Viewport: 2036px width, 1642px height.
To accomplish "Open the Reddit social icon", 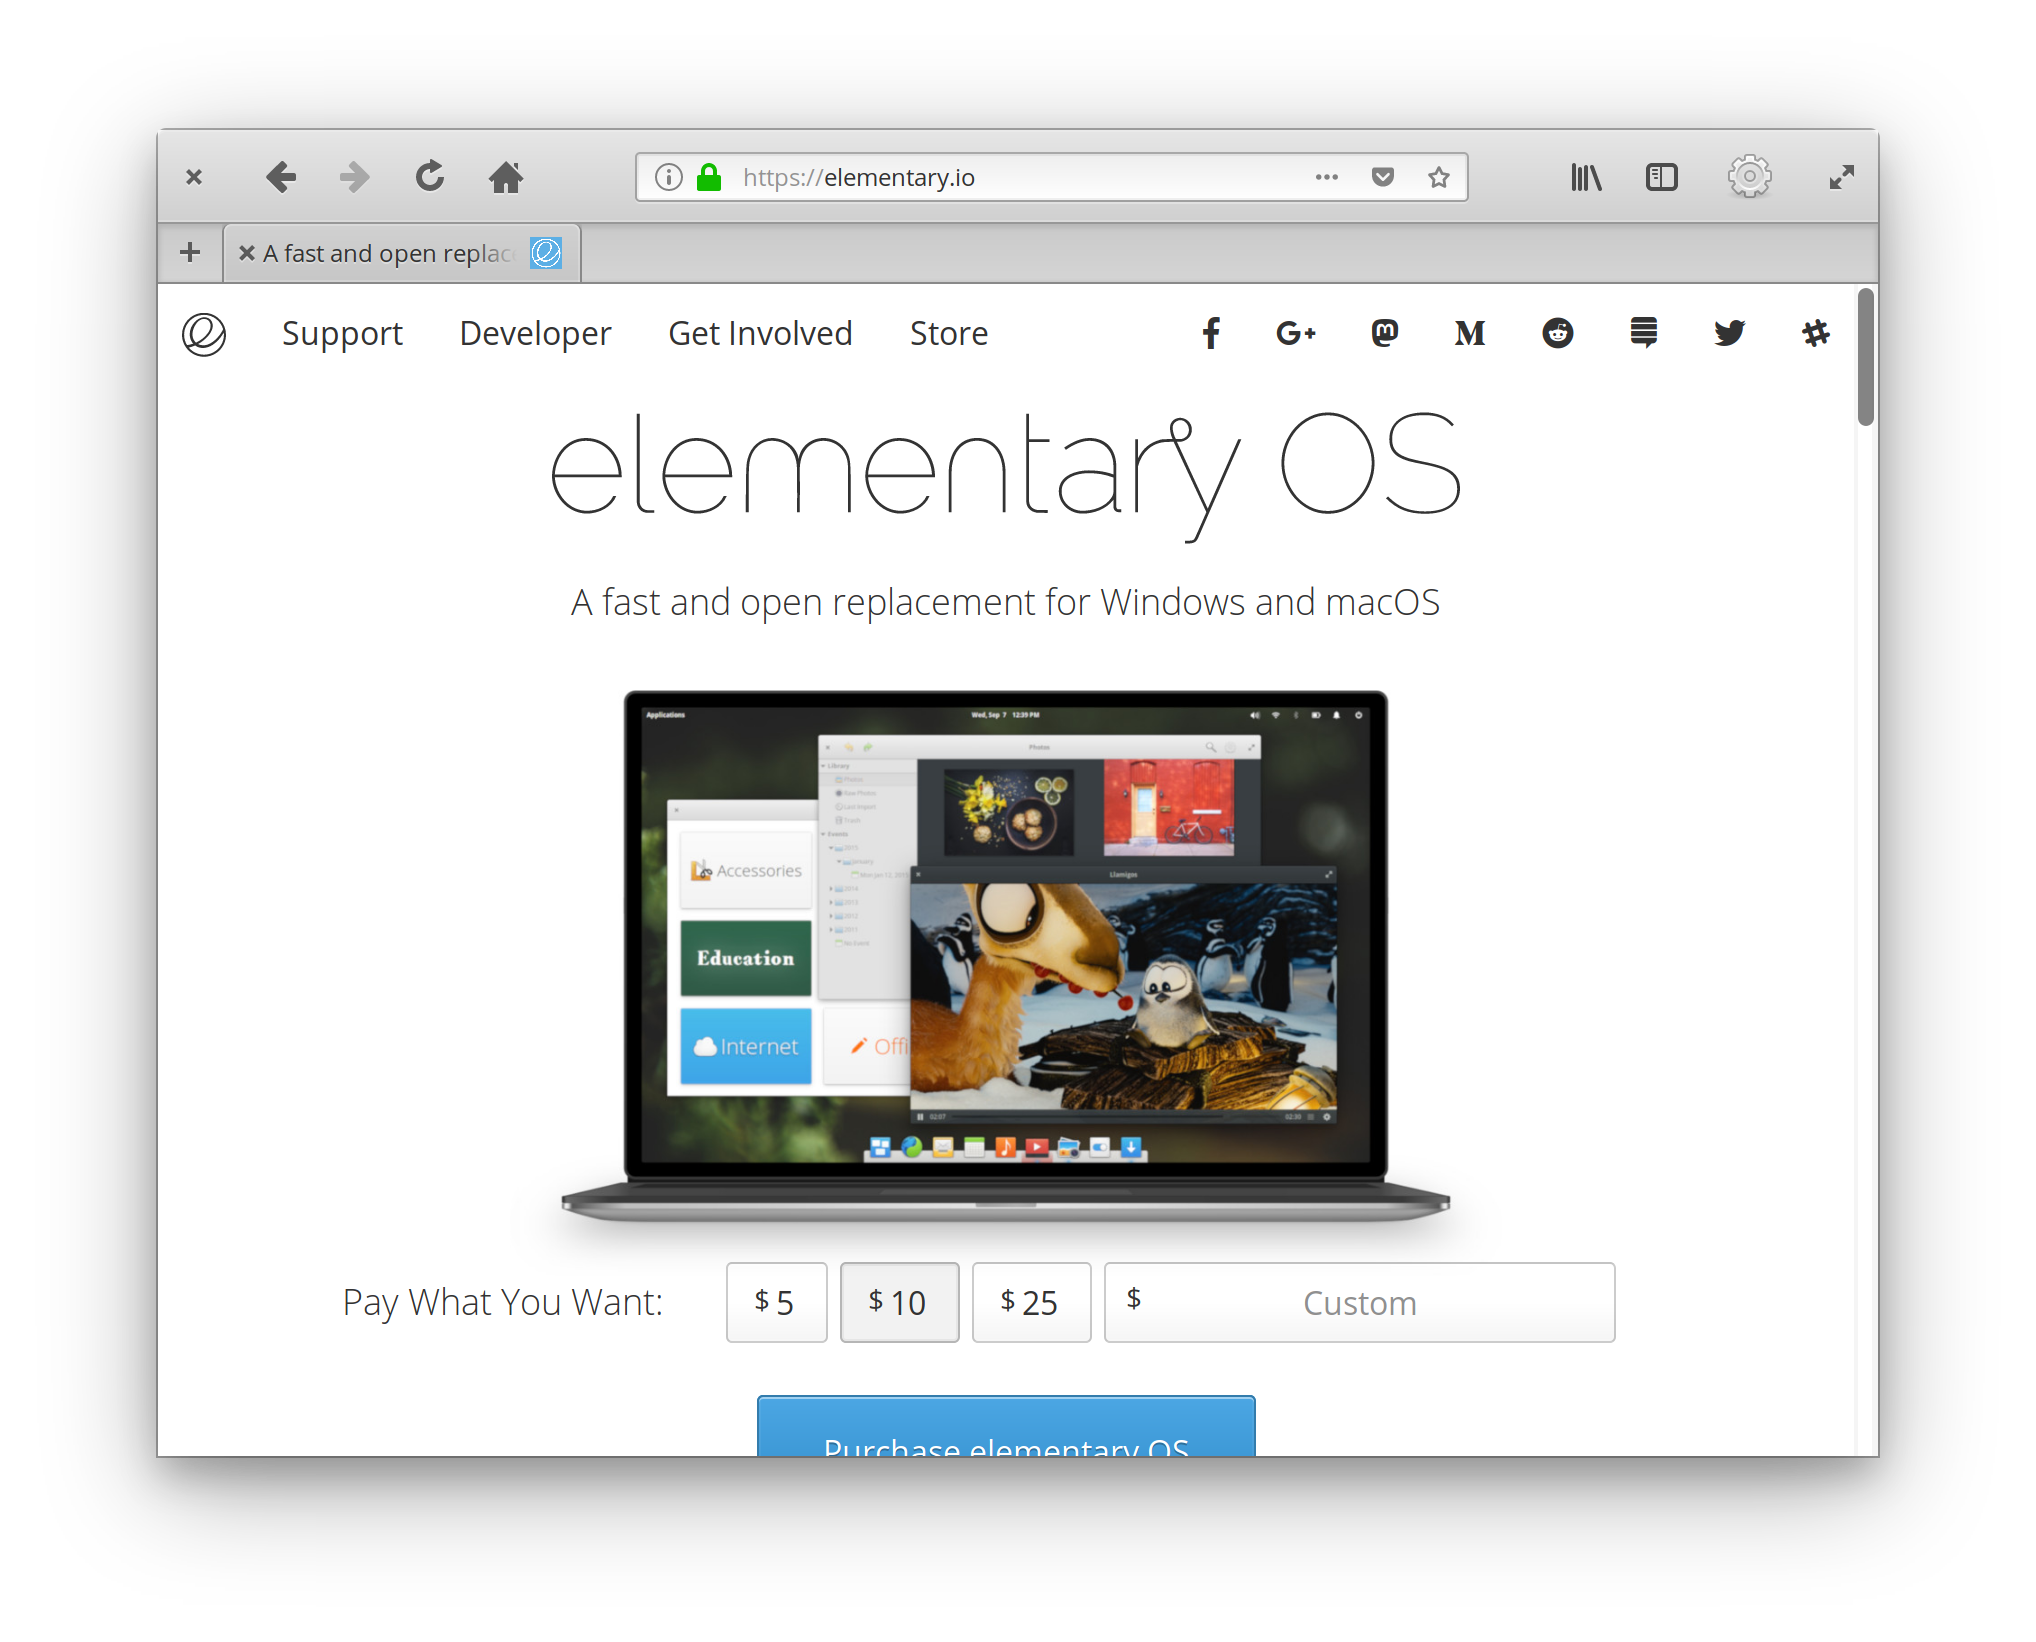I will point(1558,332).
